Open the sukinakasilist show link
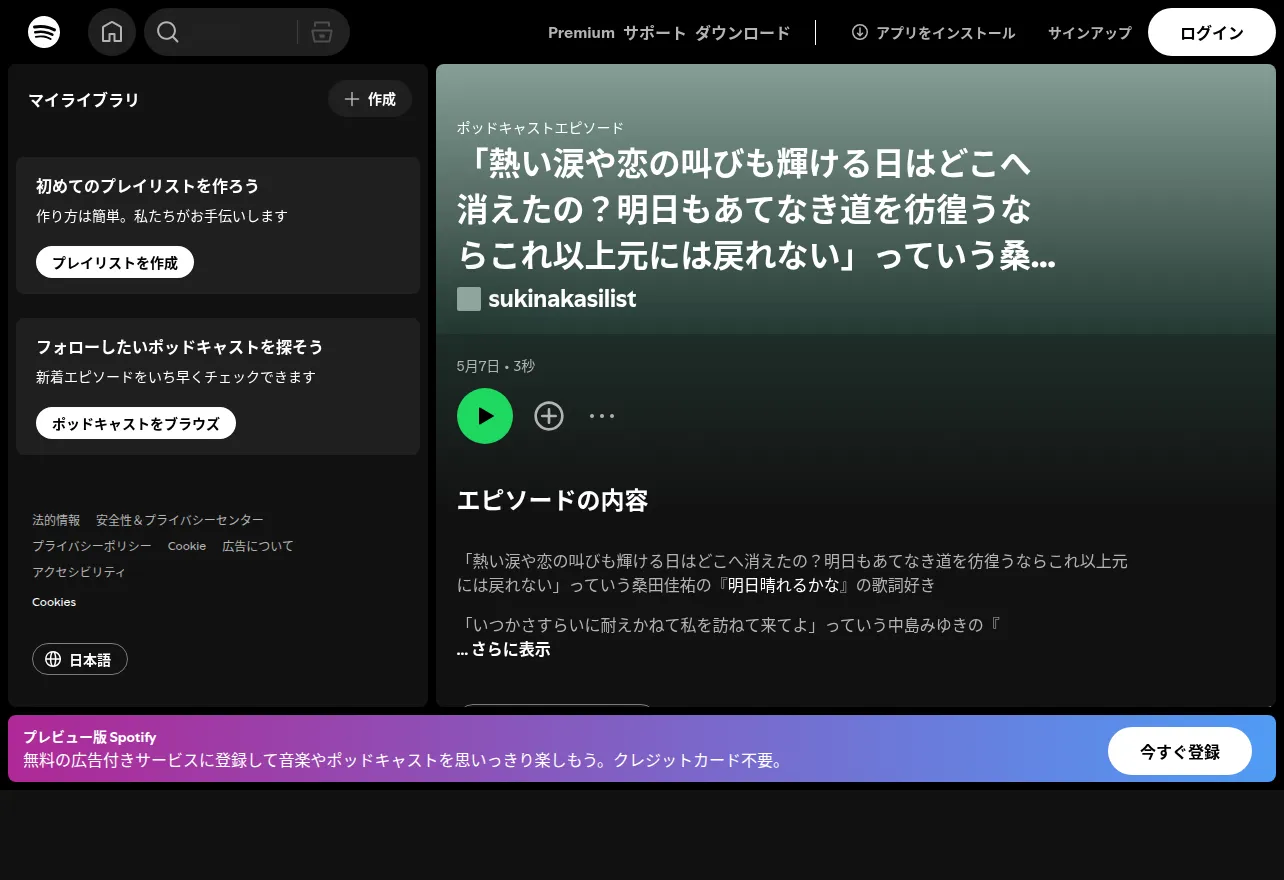The image size is (1284, 880). pyautogui.click(x=562, y=298)
